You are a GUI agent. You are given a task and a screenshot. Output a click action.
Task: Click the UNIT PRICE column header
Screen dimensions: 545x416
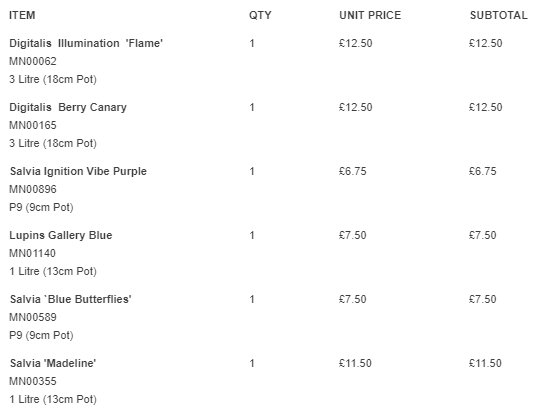(370, 15)
